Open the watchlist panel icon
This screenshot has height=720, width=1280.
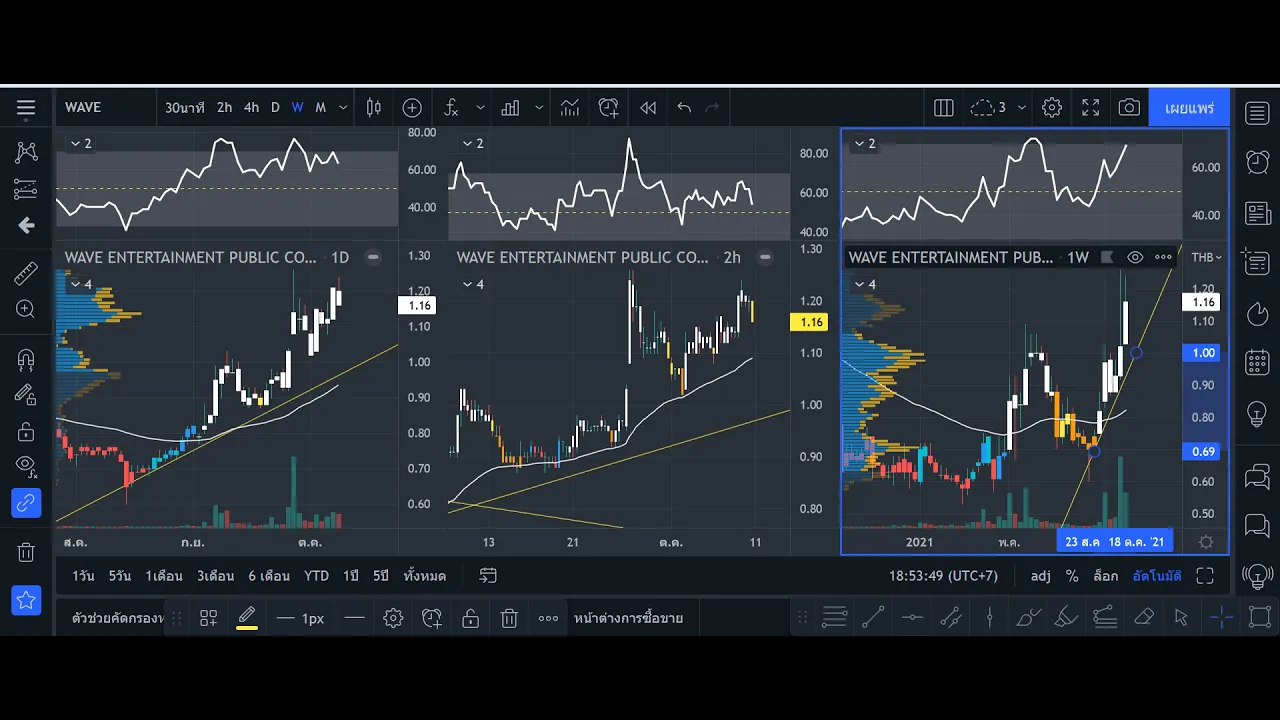tap(1257, 112)
